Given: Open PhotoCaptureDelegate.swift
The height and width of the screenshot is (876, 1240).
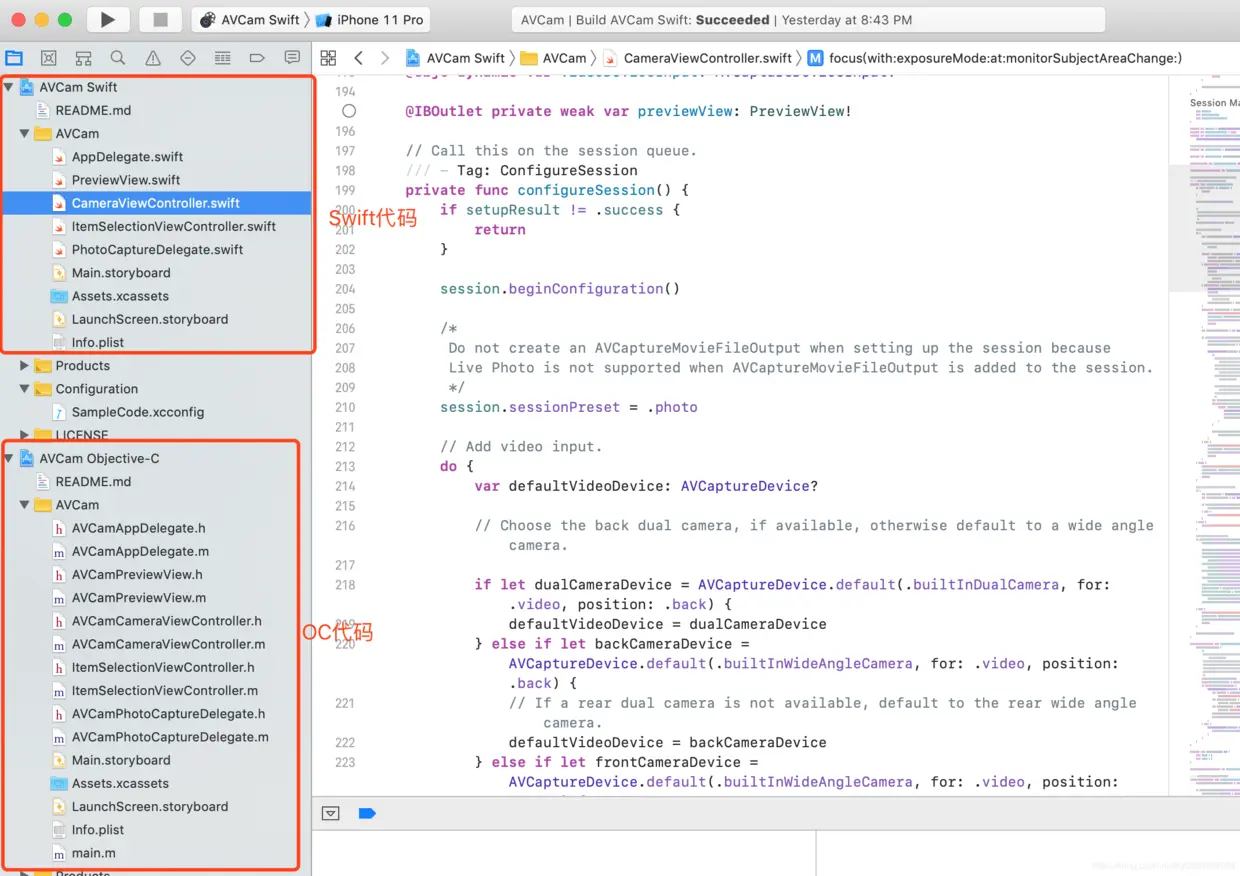Looking at the screenshot, I should click(x=157, y=250).
